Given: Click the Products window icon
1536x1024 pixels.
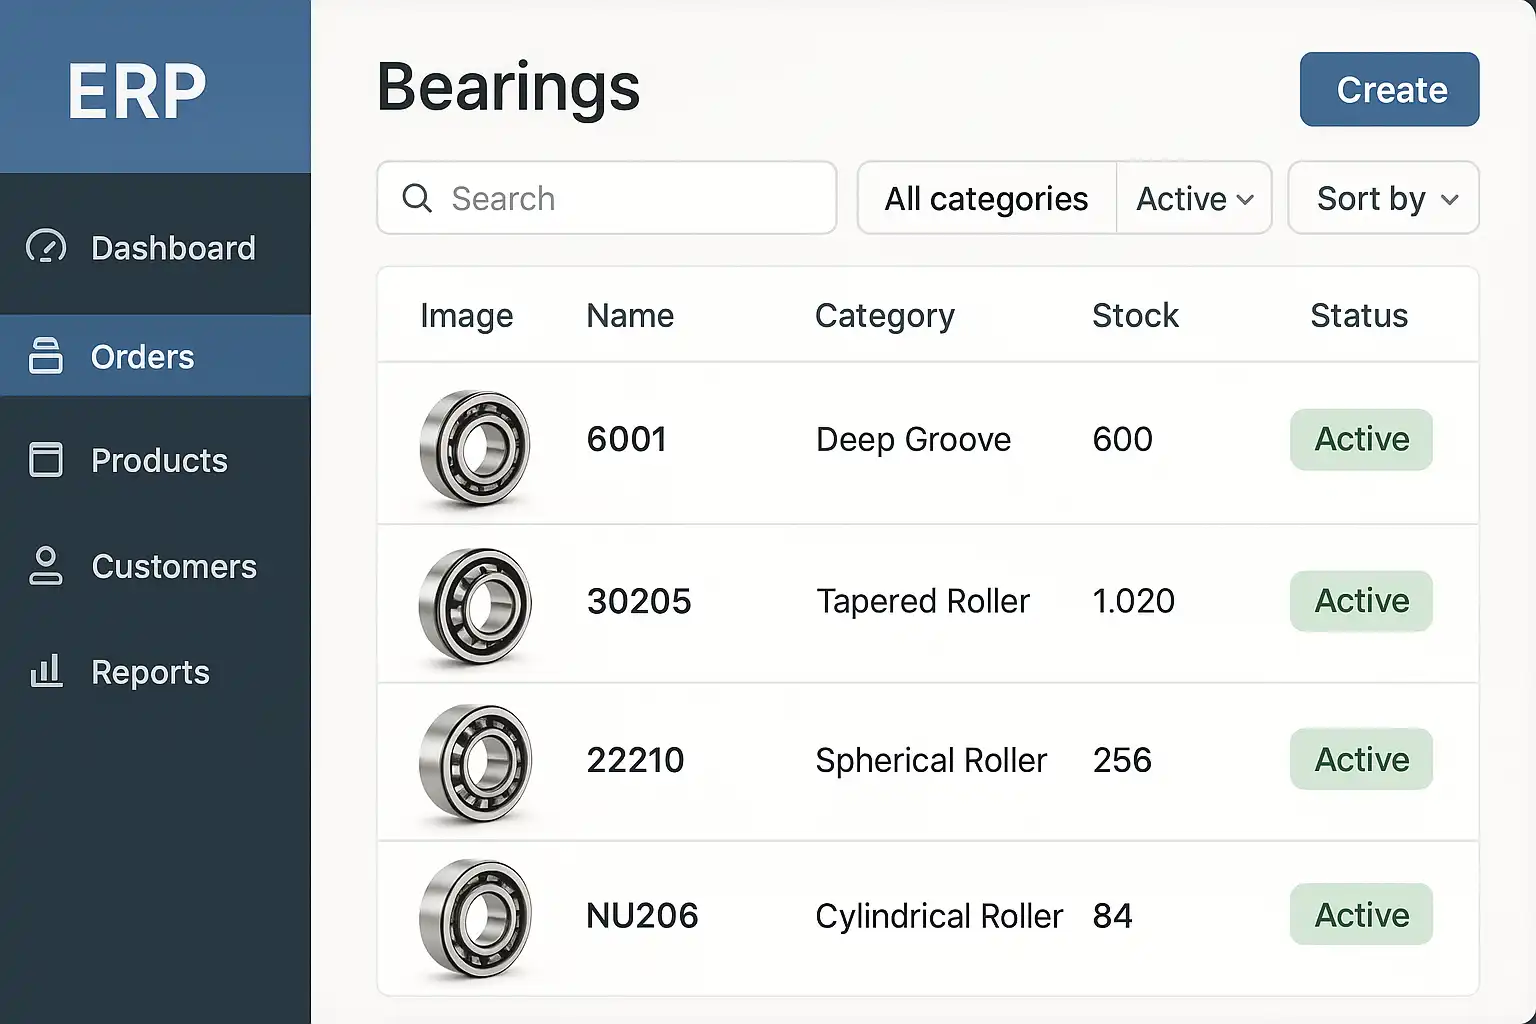Looking at the screenshot, I should click(x=46, y=460).
